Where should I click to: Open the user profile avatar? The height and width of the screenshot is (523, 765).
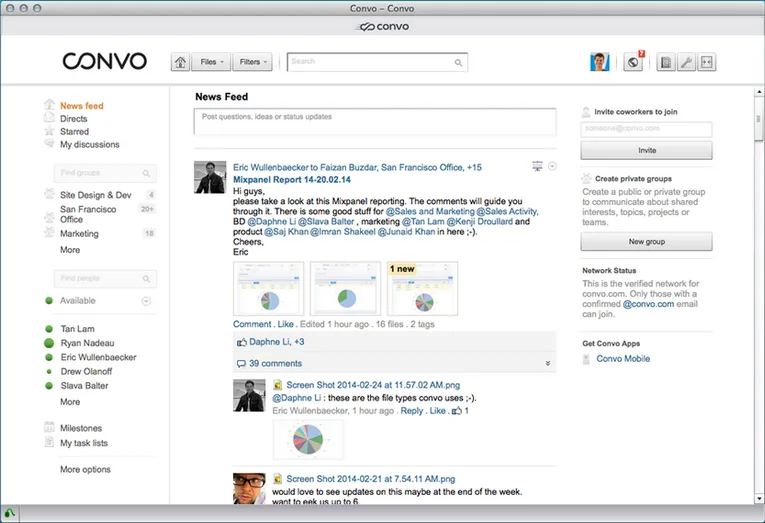(600, 62)
